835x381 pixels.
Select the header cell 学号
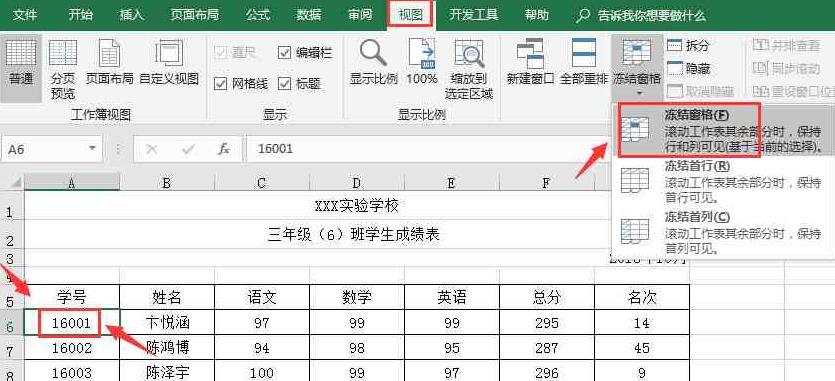(72, 297)
